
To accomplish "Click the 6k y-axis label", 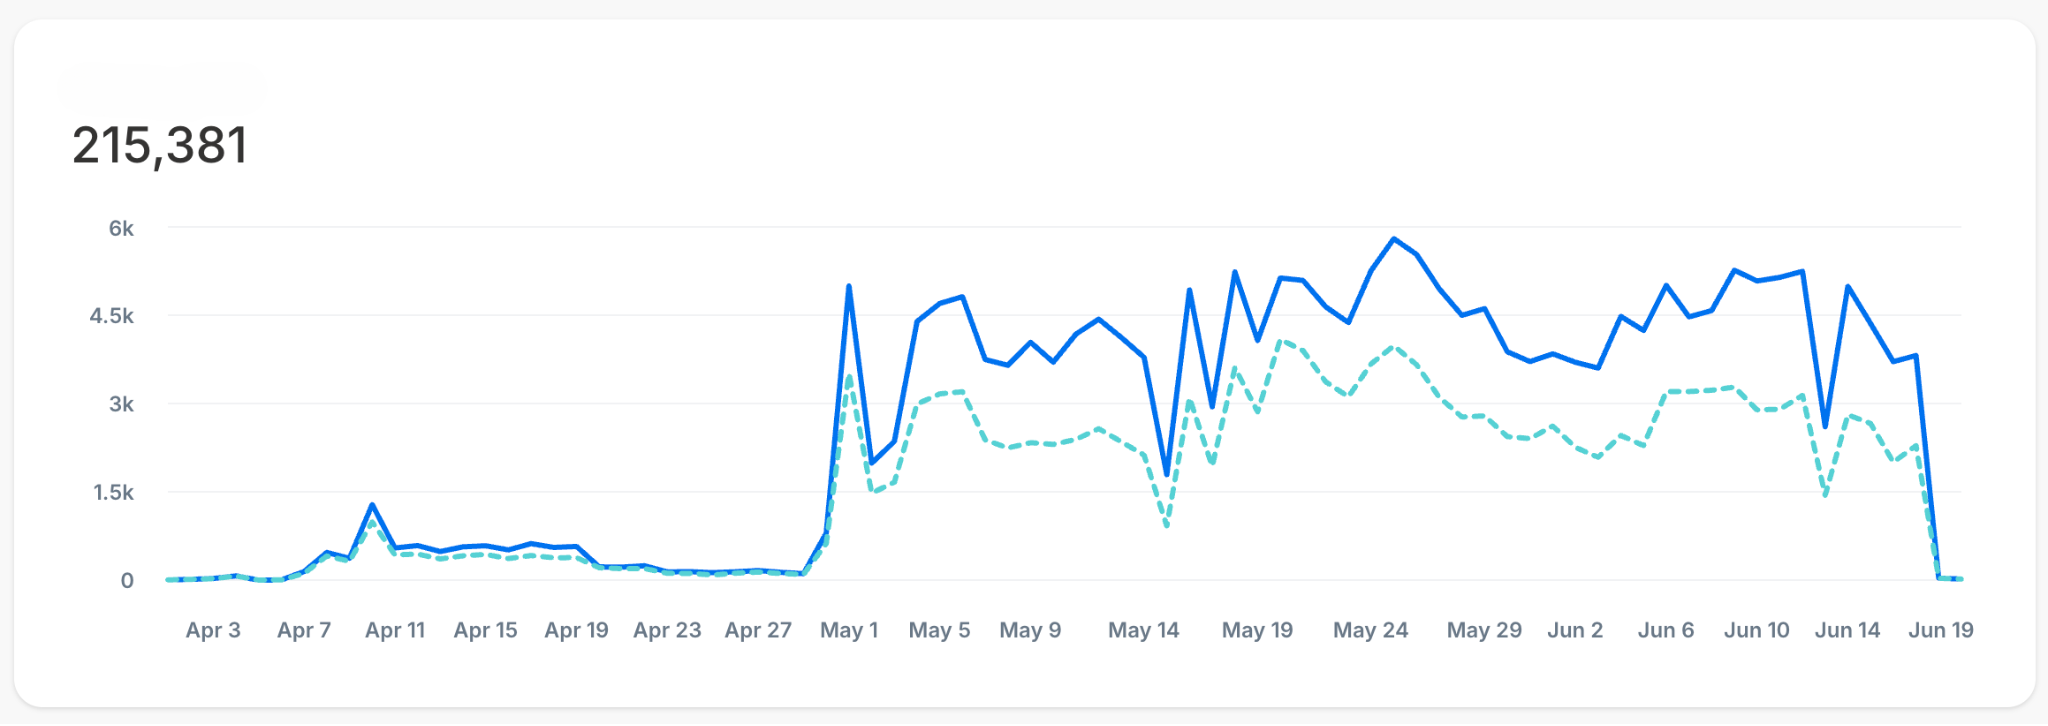I will (121, 229).
